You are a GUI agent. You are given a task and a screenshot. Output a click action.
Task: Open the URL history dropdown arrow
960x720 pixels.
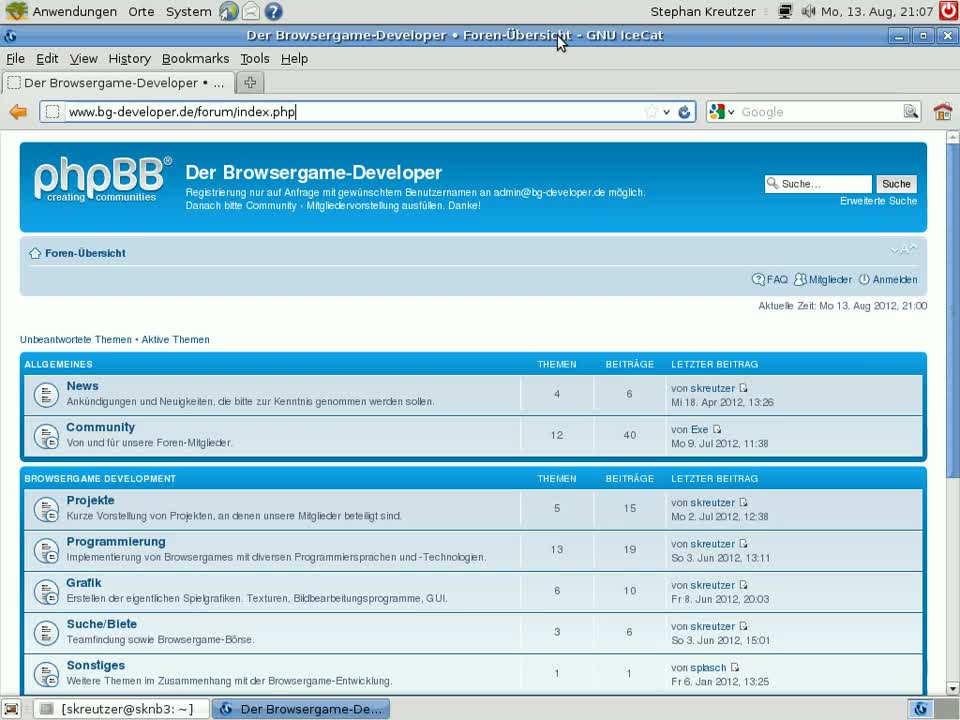point(667,112)
